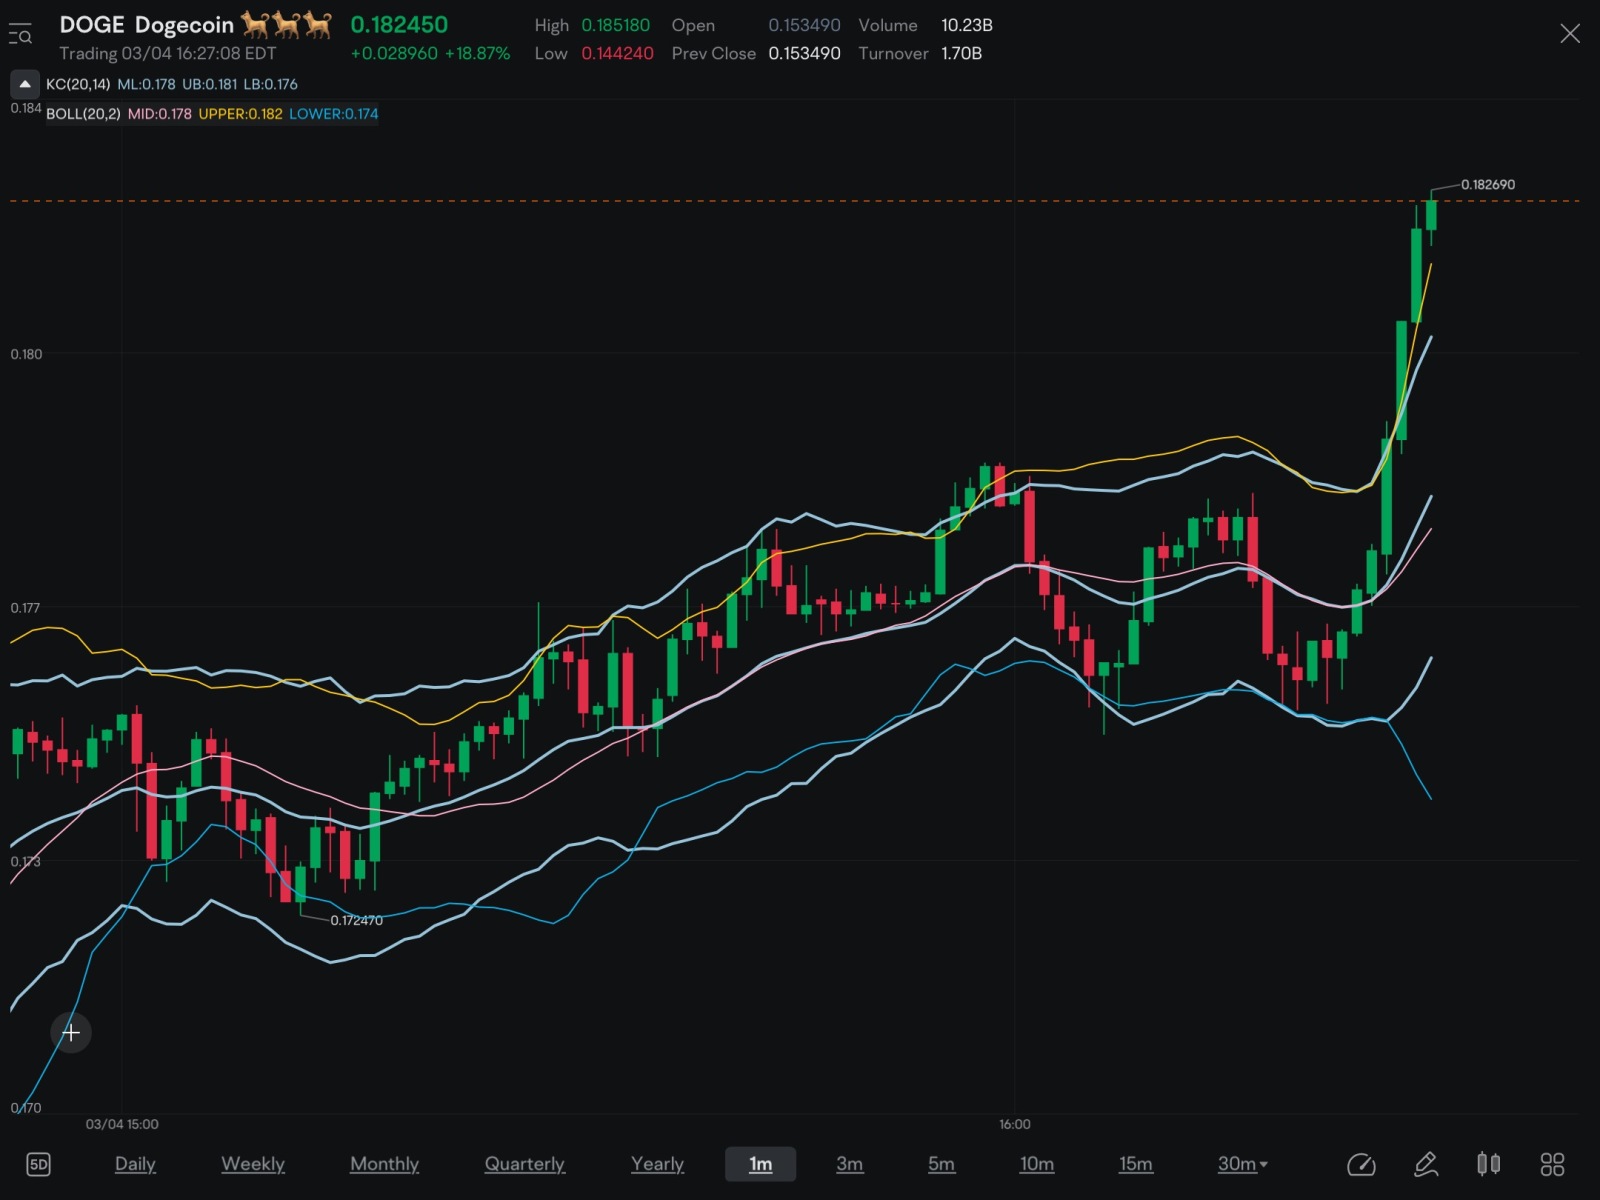The image size is (1600, 1200).
Task: Activate the pencil drawing tool
Action: [1426, 1164]
